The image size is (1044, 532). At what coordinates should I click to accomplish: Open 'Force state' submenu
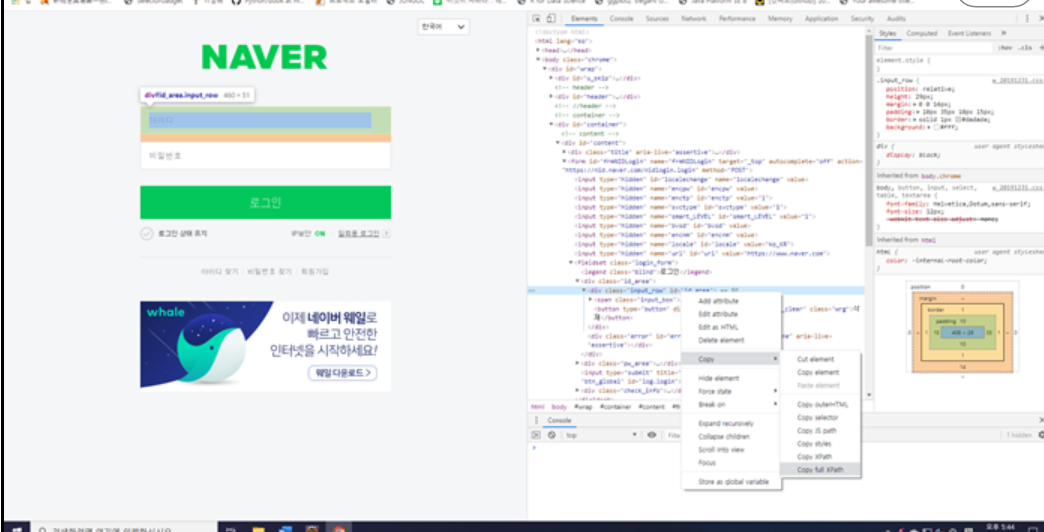coord(731,392)
